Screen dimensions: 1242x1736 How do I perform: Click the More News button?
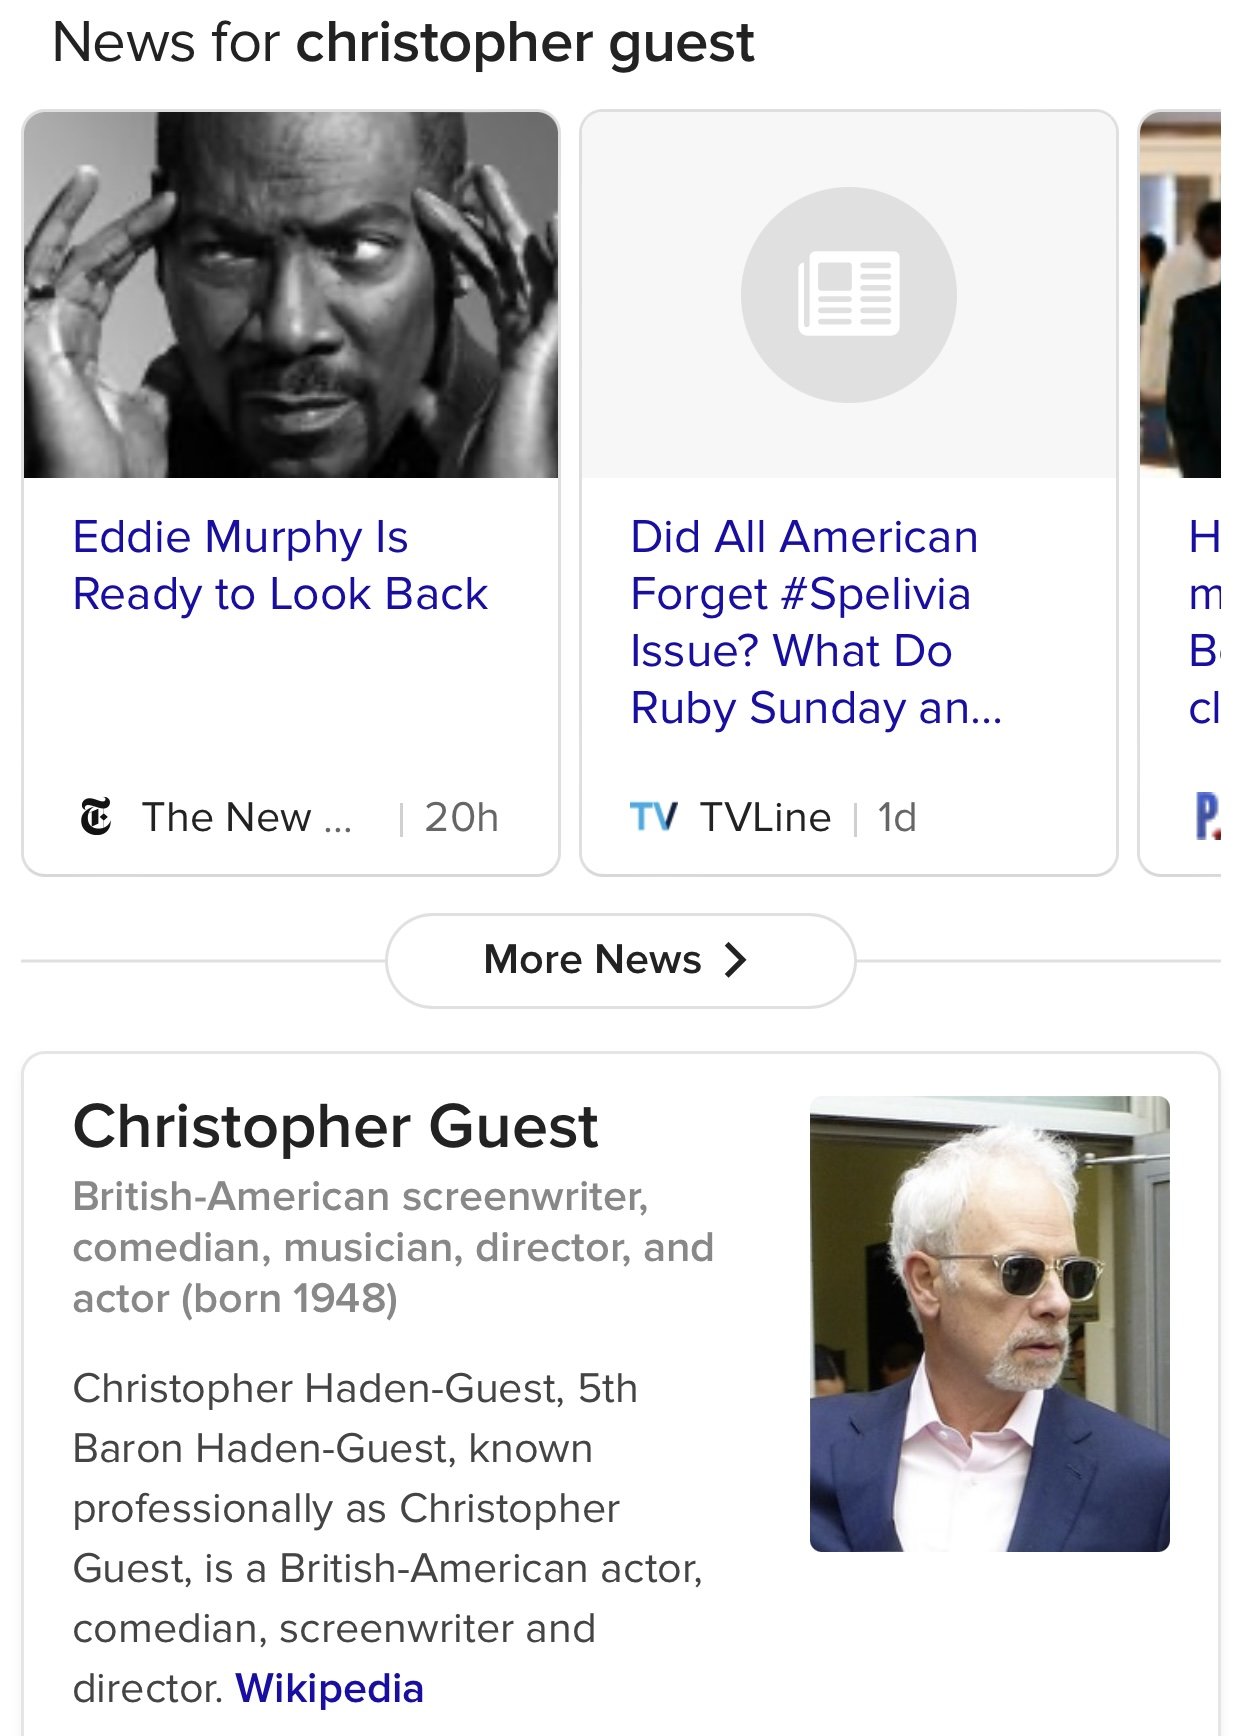pyautogui.click(x=621, y=960)
